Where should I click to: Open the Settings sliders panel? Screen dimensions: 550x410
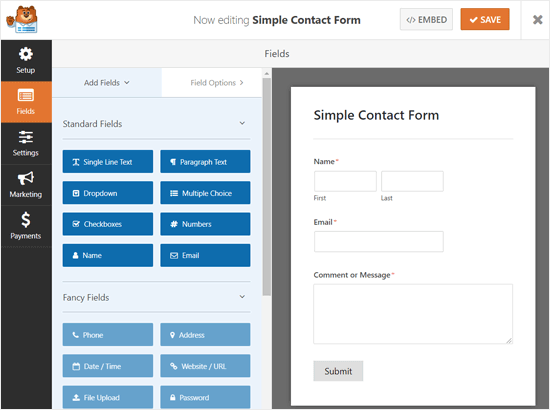26,144
